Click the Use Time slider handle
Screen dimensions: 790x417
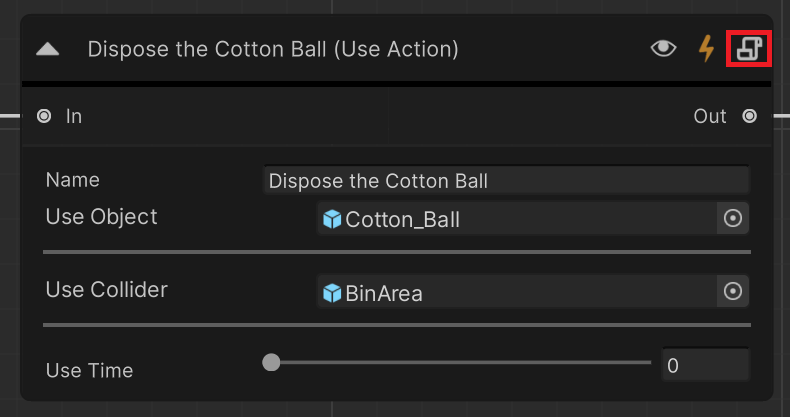coord(271,362)
